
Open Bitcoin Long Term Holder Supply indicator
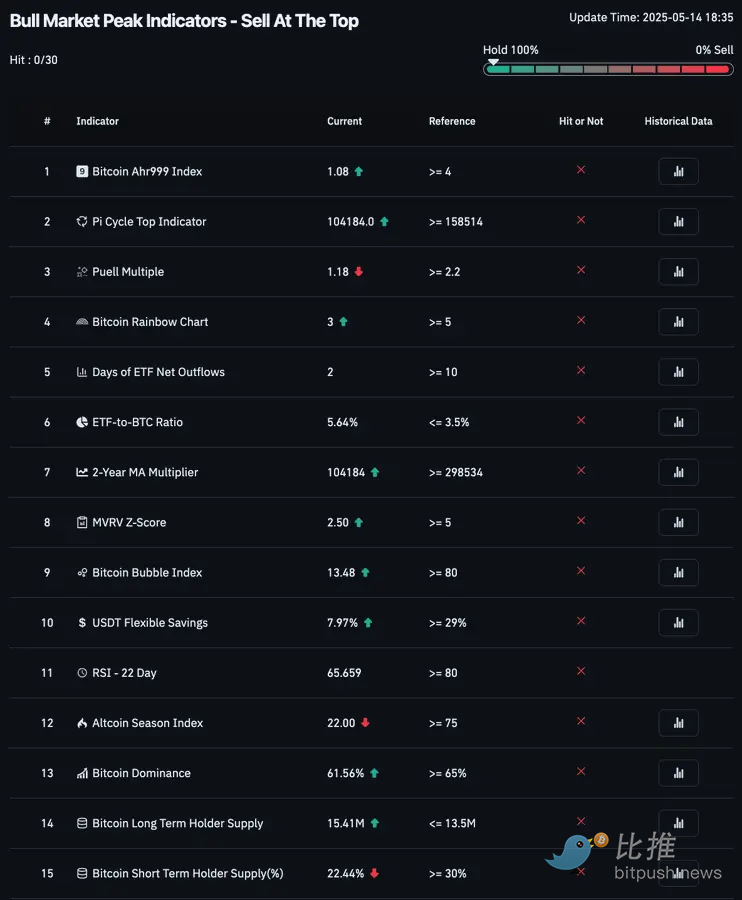(x=177, y=823)
